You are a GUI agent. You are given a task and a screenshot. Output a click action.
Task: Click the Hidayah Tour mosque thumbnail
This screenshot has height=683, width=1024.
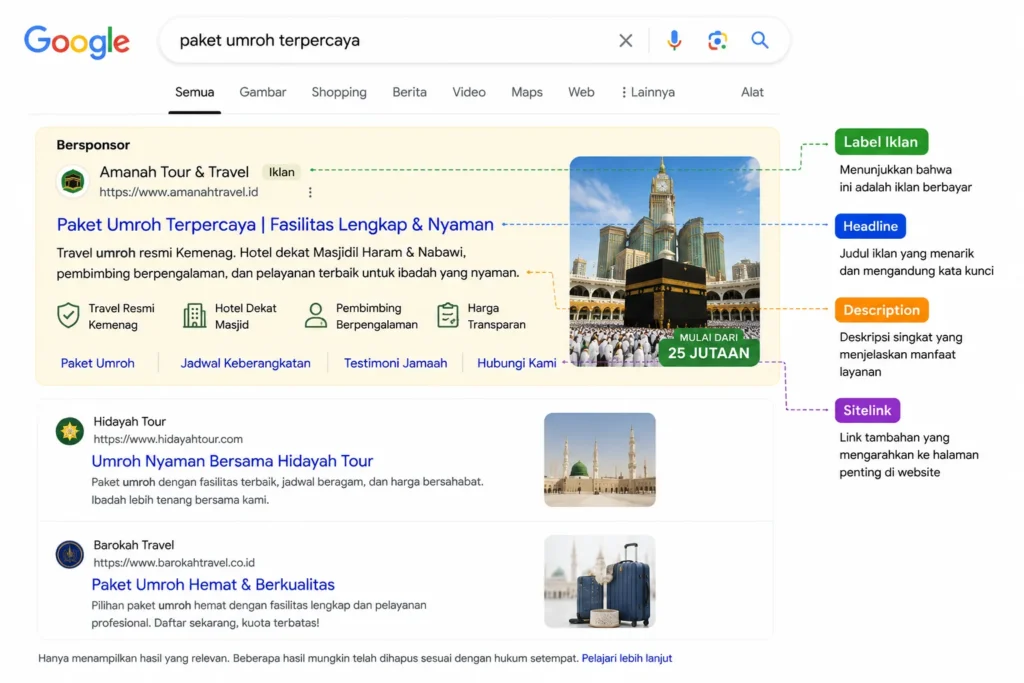point(600,459)
